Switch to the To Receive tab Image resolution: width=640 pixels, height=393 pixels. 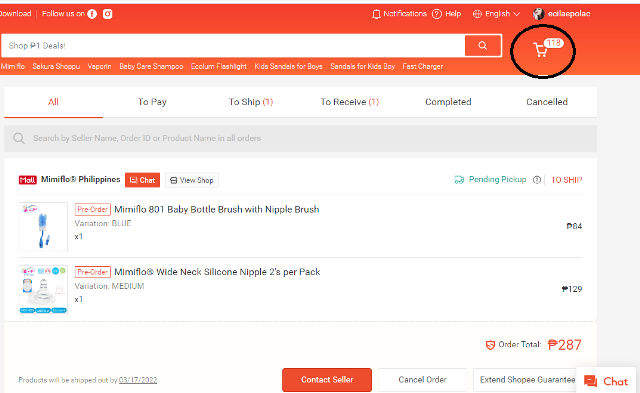click(x=349, y=102)
